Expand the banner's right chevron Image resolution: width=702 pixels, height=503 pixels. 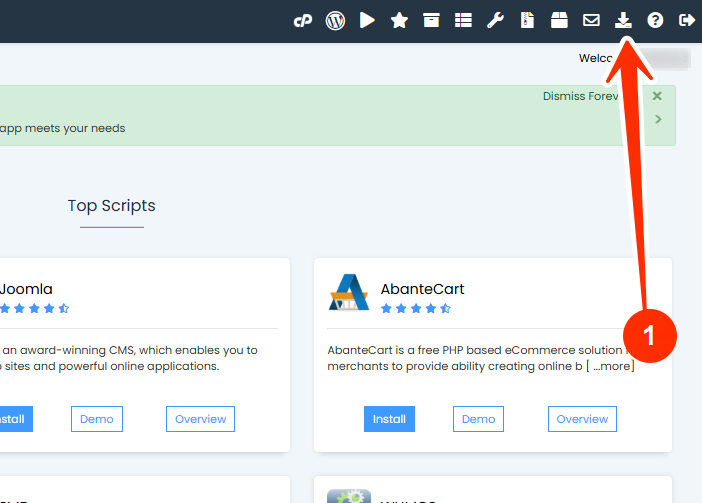click(658, 119)
